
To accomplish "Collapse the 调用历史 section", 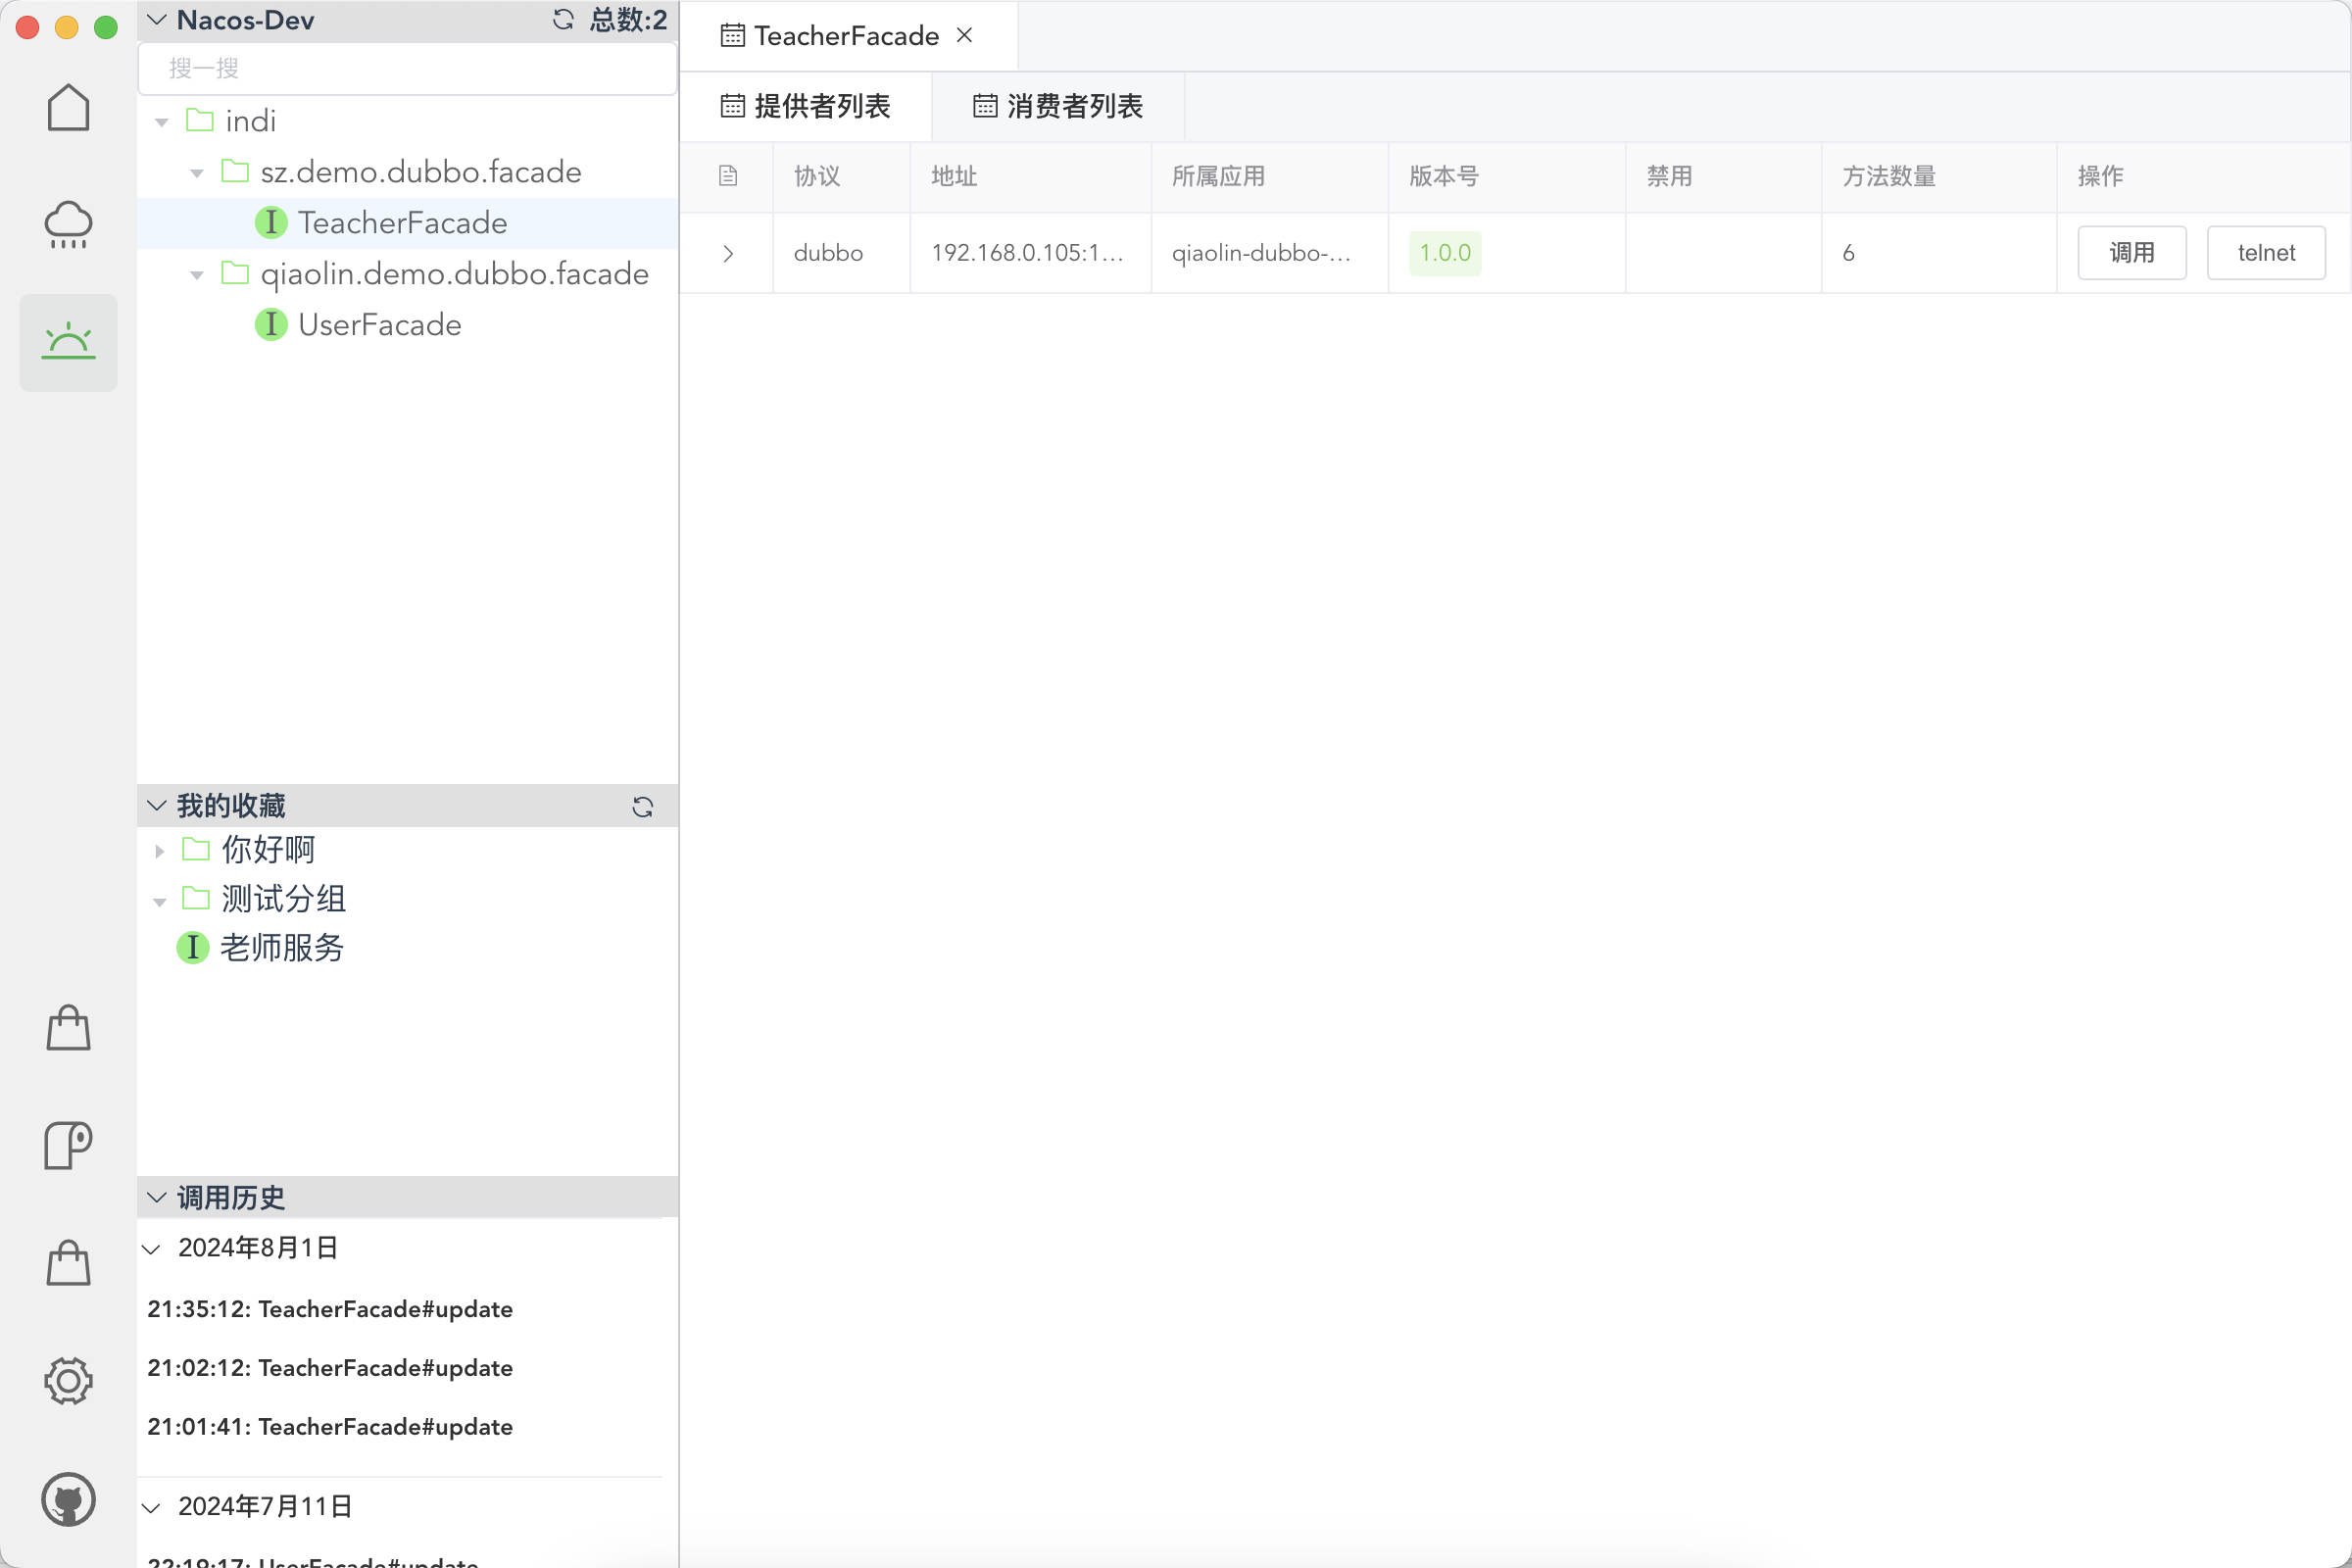I will click(157, 1198).
